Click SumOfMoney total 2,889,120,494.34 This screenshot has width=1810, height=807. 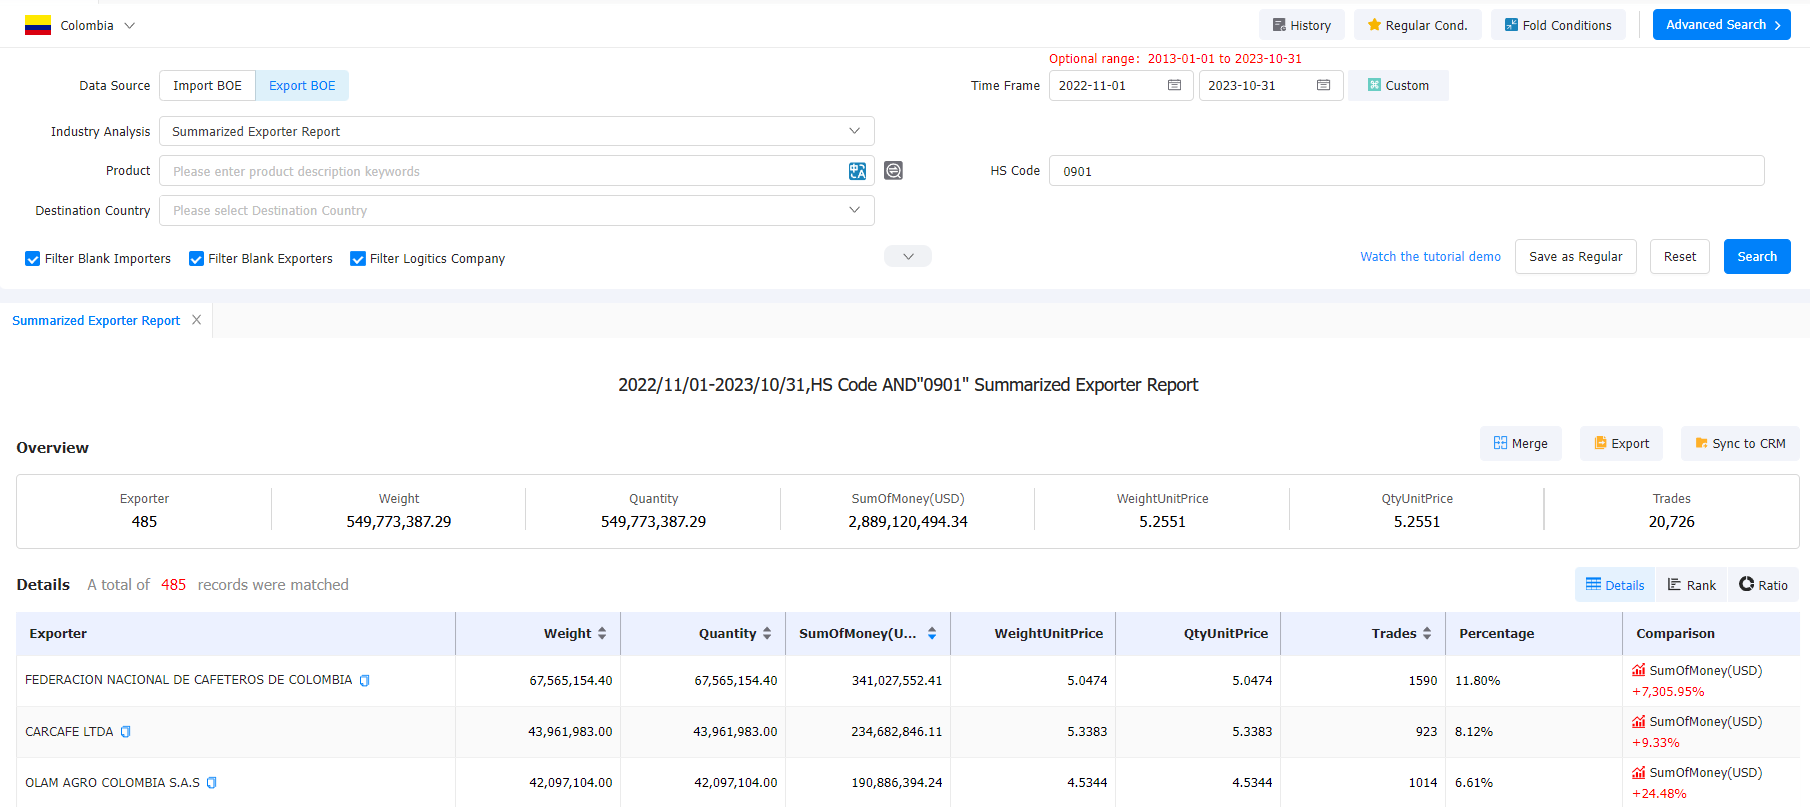[x=908, y=522]
